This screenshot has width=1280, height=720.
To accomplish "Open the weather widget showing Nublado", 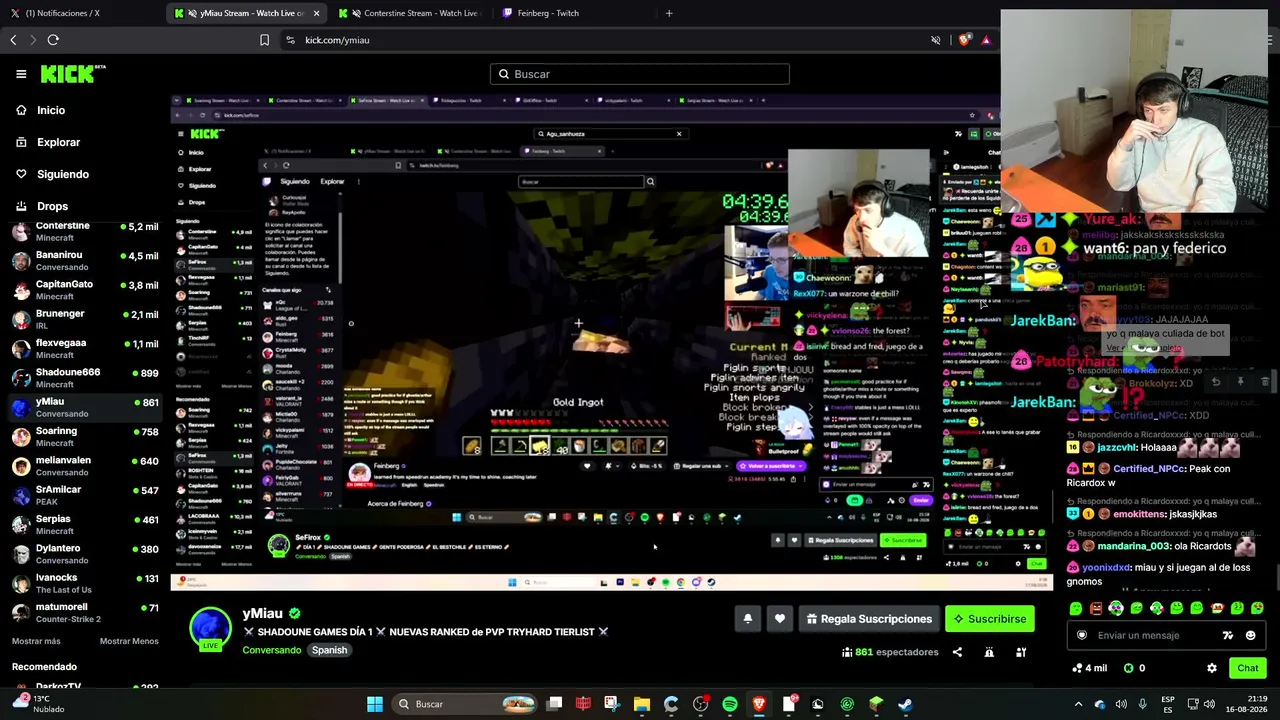I will click(x=36, y=704).
